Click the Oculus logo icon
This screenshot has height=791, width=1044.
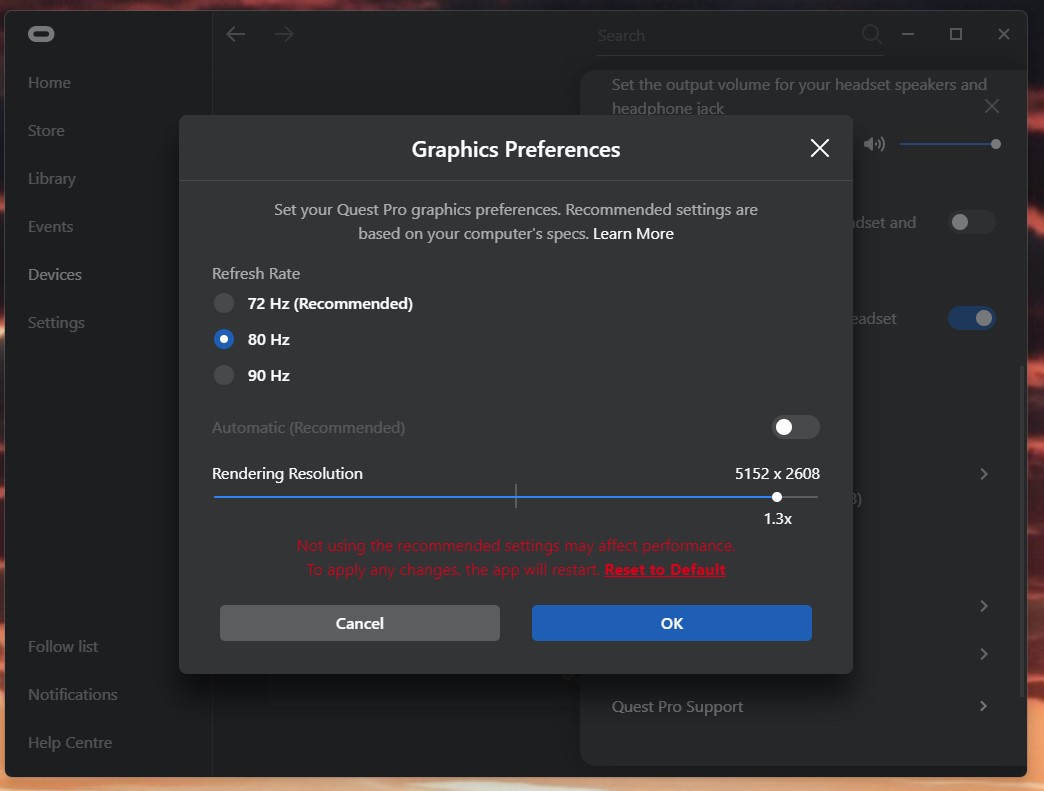pyautogui.click(x=41, y=34)
